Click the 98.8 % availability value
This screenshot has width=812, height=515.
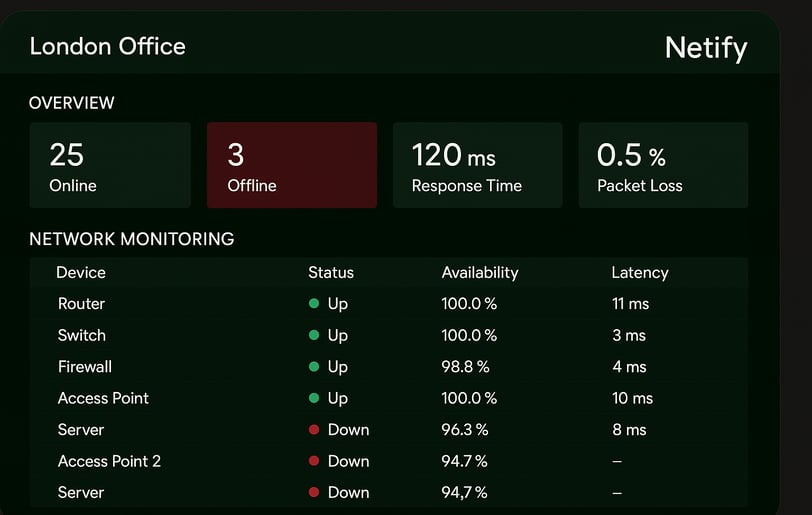pos(465,367)
